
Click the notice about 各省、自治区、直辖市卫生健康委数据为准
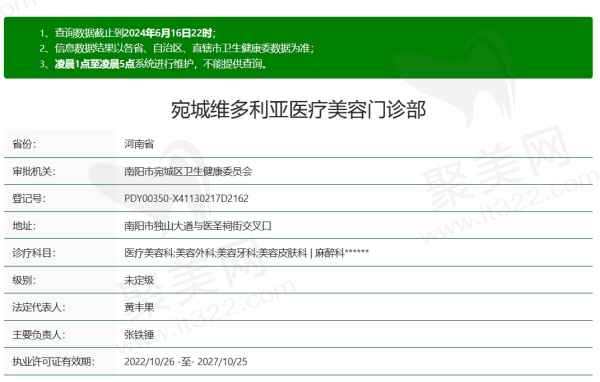(184, 48)
